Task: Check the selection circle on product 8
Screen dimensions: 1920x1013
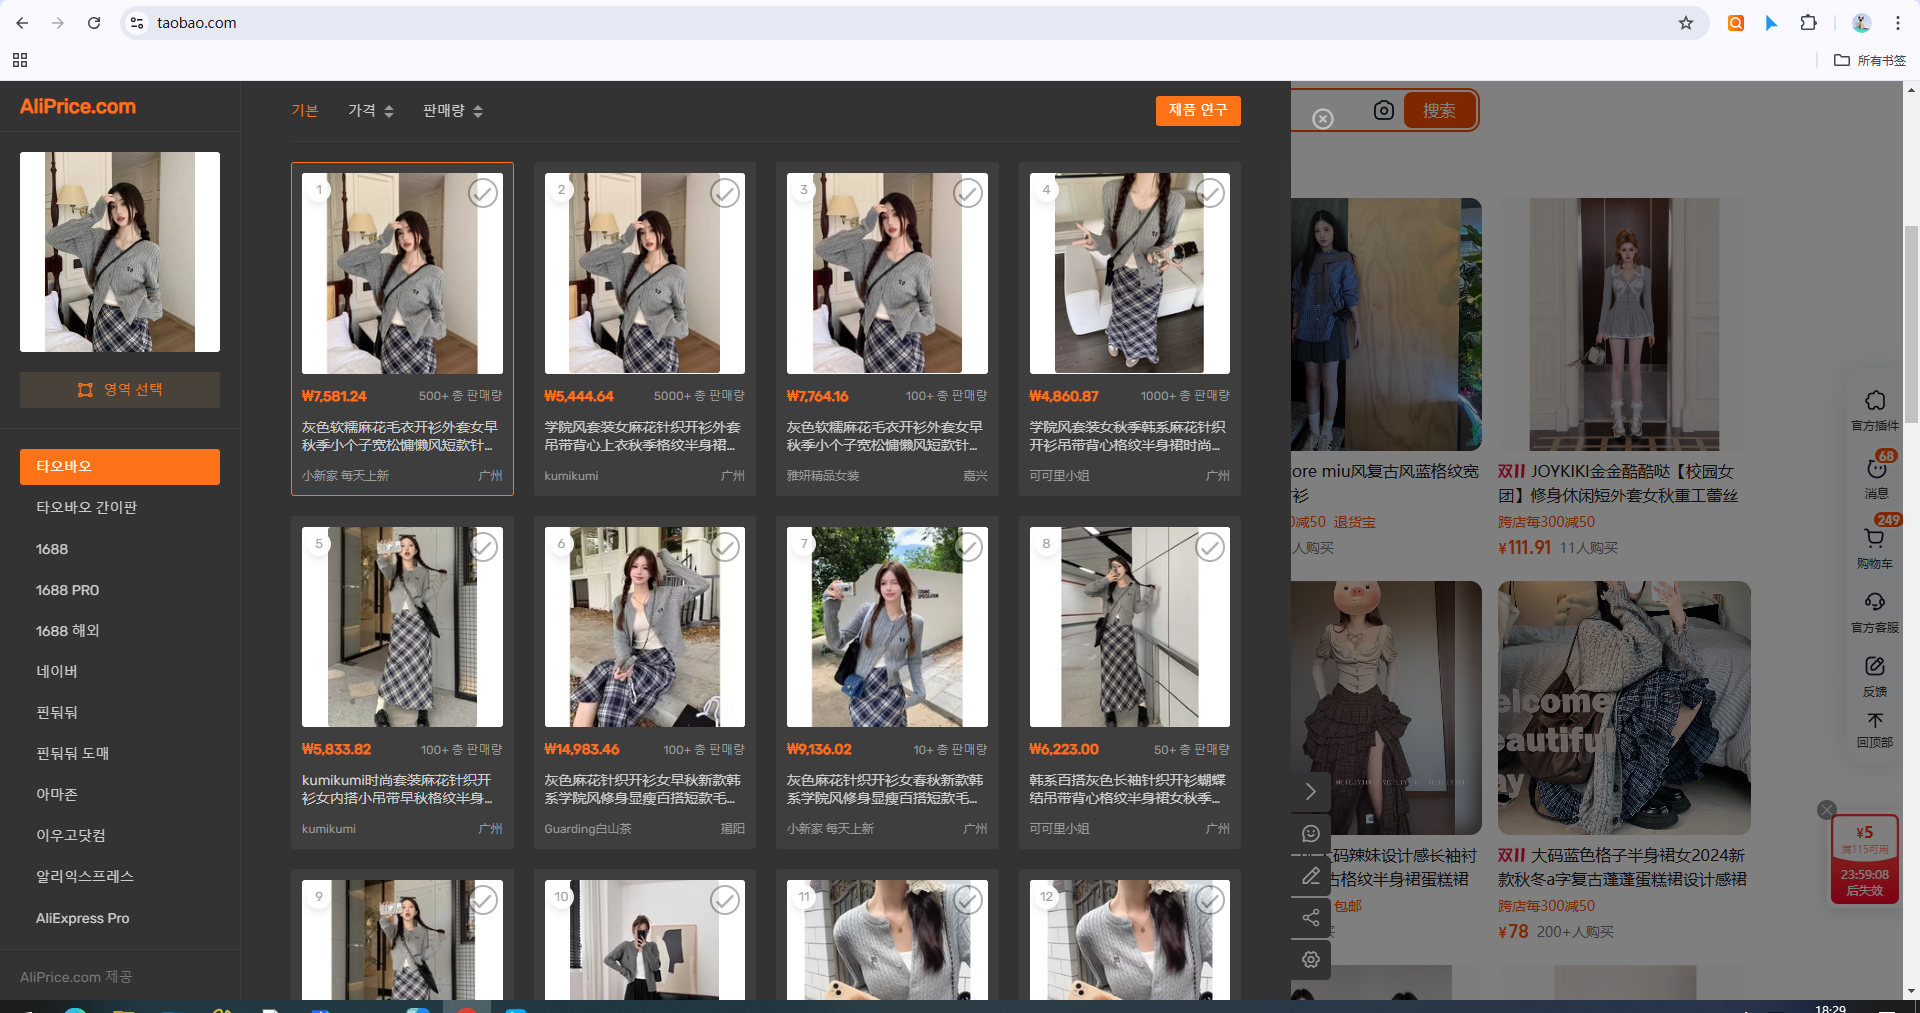Action: (x=1210, y=547)
